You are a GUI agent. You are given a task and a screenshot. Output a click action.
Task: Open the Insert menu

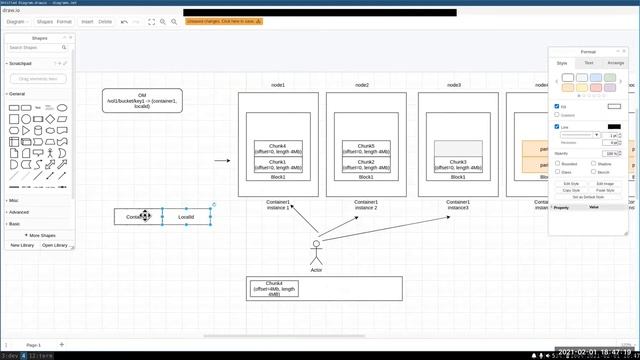pos(87,22)
